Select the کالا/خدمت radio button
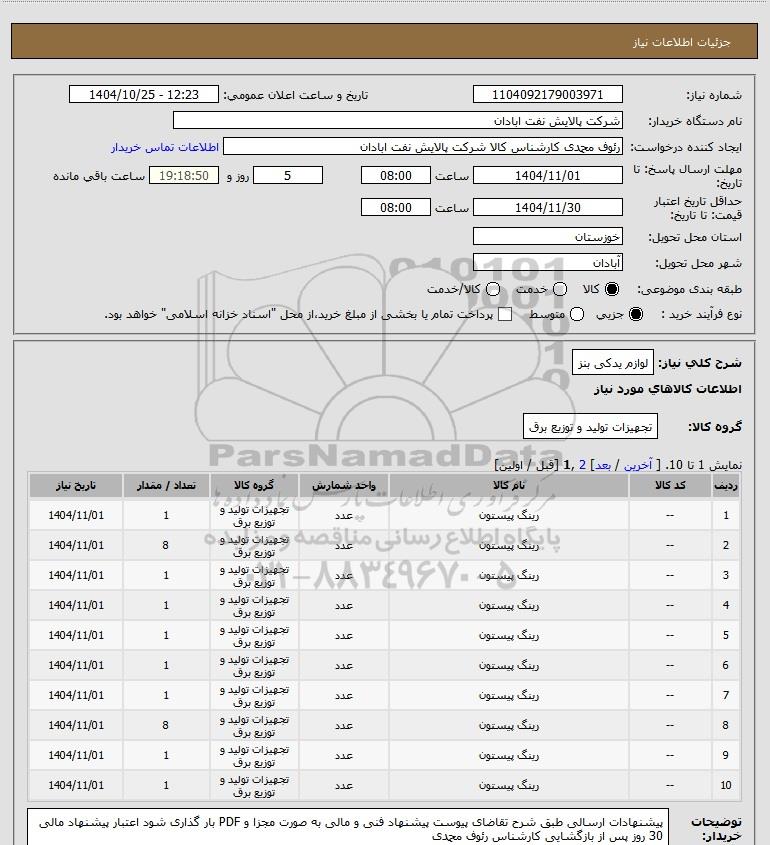Image resolution: width=770 pixels, height=845 pixels. click(492, 289)
